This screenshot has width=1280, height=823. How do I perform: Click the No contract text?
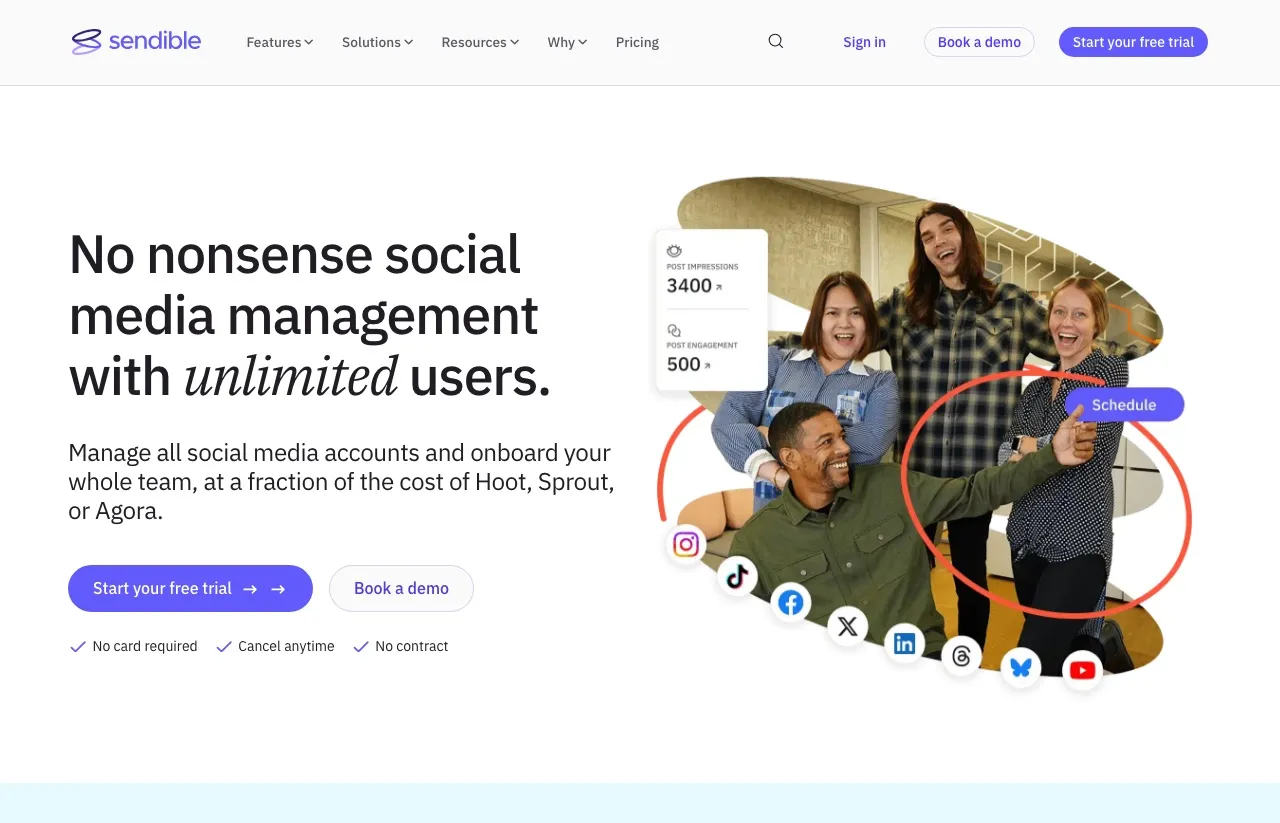[411, 646]
